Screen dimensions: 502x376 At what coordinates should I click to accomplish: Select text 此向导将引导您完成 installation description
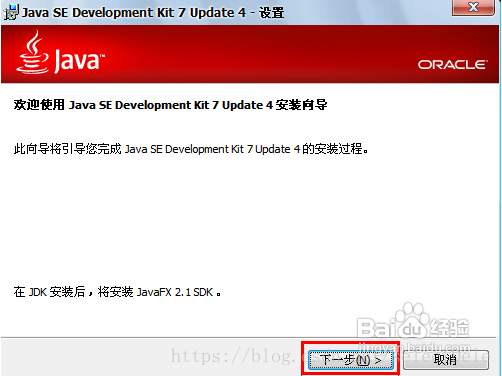click(191, 149)
